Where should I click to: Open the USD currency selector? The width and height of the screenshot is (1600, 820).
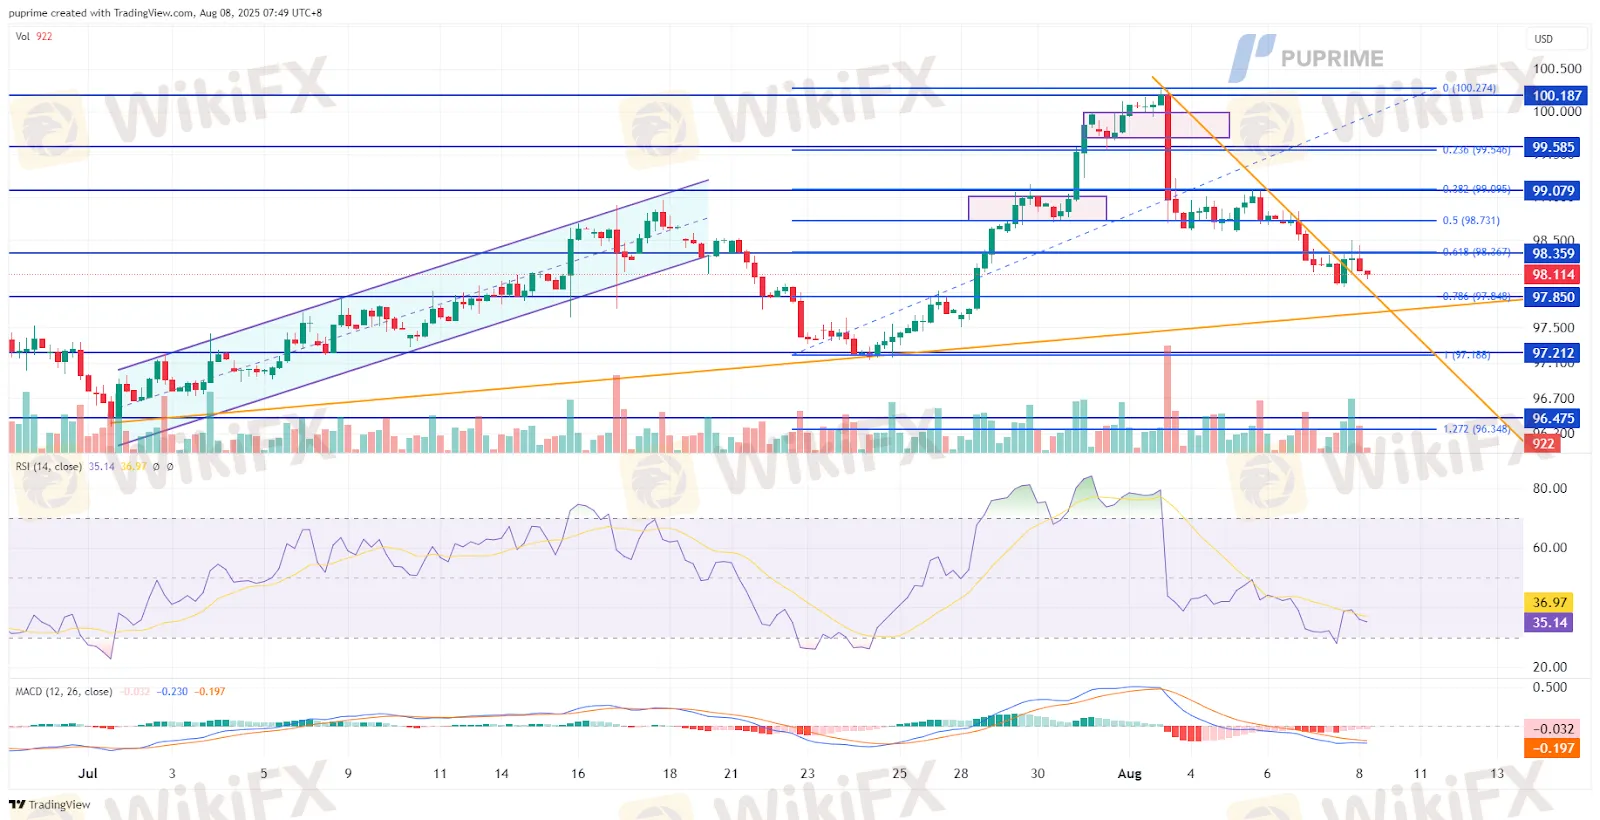pyautogui.click(x=1557, y=39)
